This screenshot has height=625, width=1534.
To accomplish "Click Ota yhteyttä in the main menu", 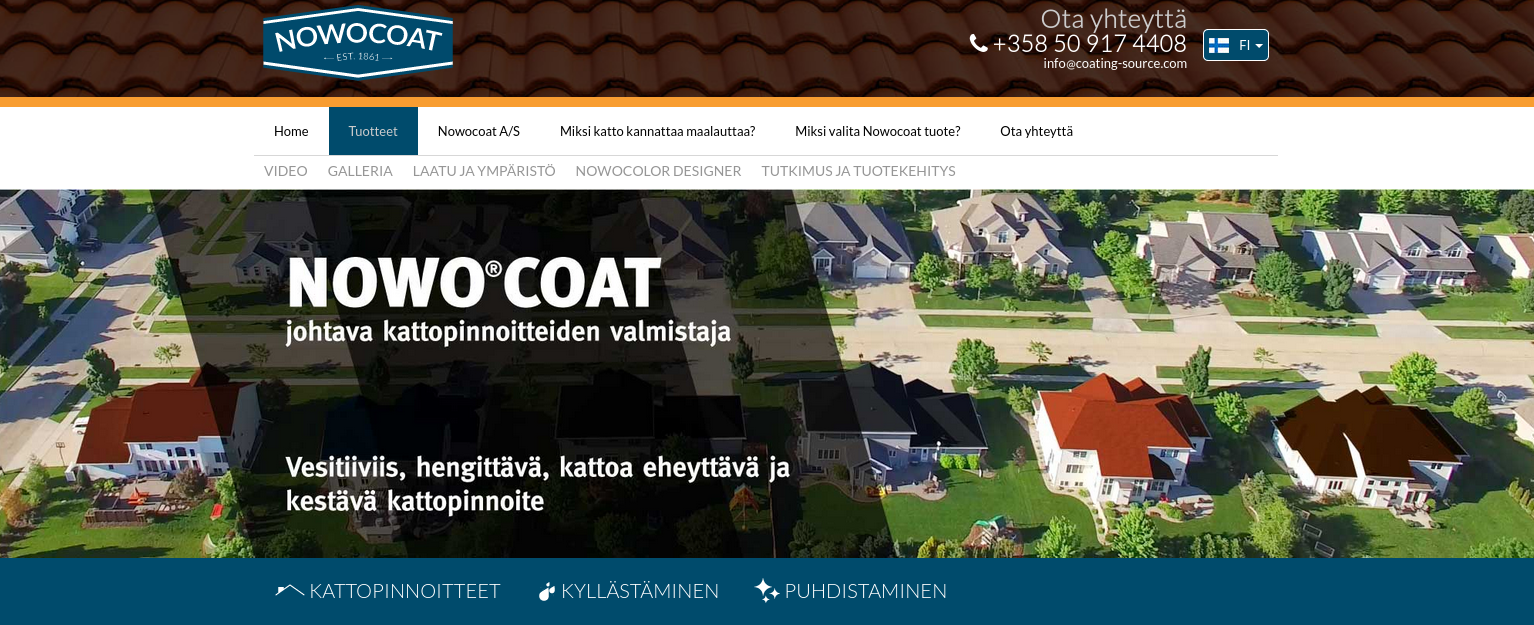I will (1036, 131).
